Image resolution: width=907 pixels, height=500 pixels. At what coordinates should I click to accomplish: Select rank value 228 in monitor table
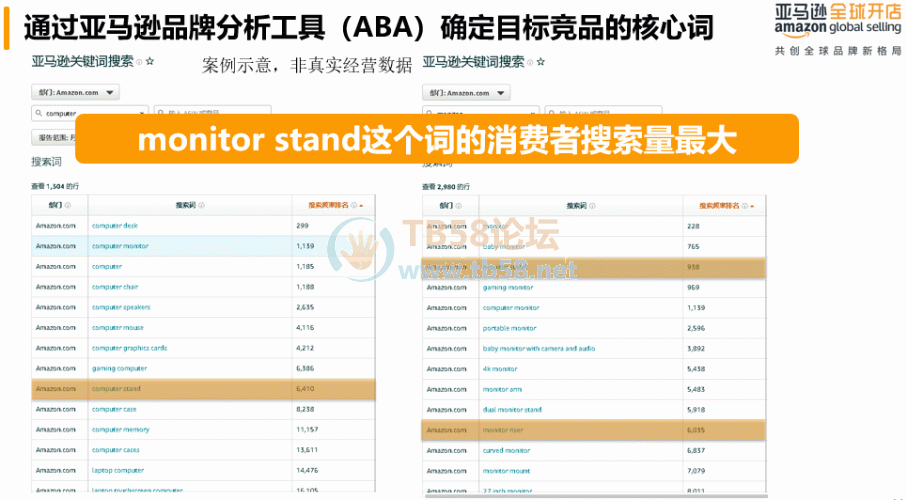[693, 226]
